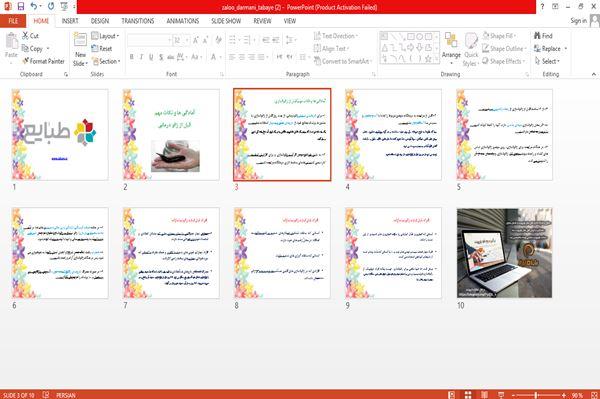
Task: Select slide 1 thumbnail with logo
Action: [x=60, y=135]
